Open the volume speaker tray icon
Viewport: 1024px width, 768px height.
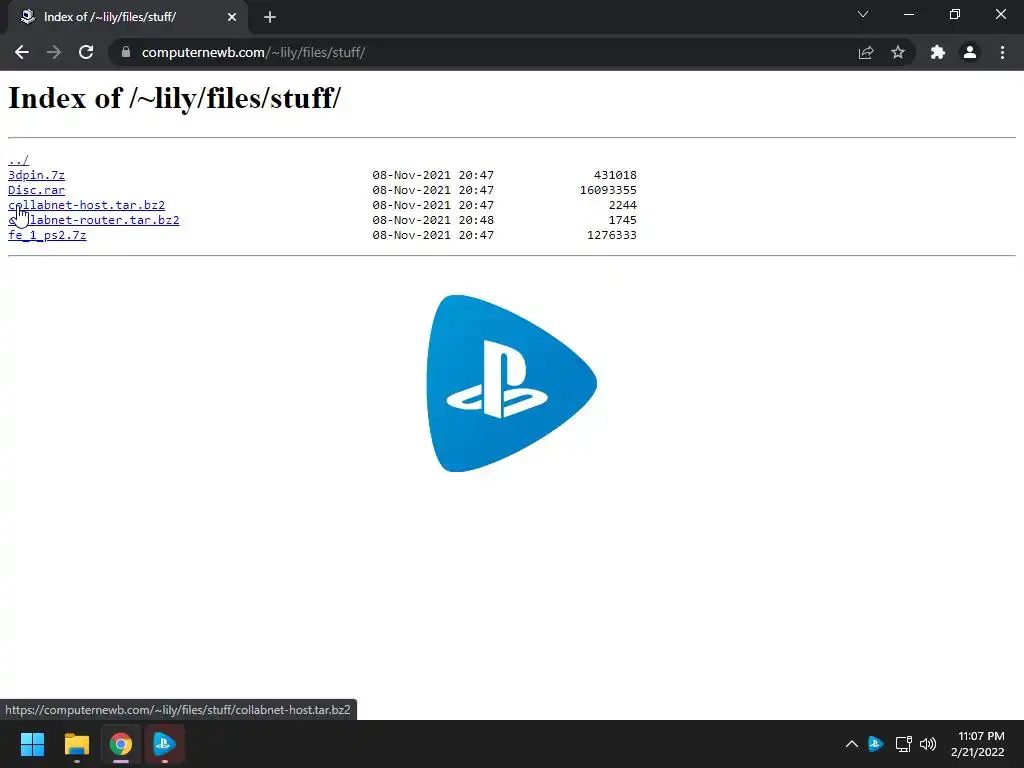928,744
